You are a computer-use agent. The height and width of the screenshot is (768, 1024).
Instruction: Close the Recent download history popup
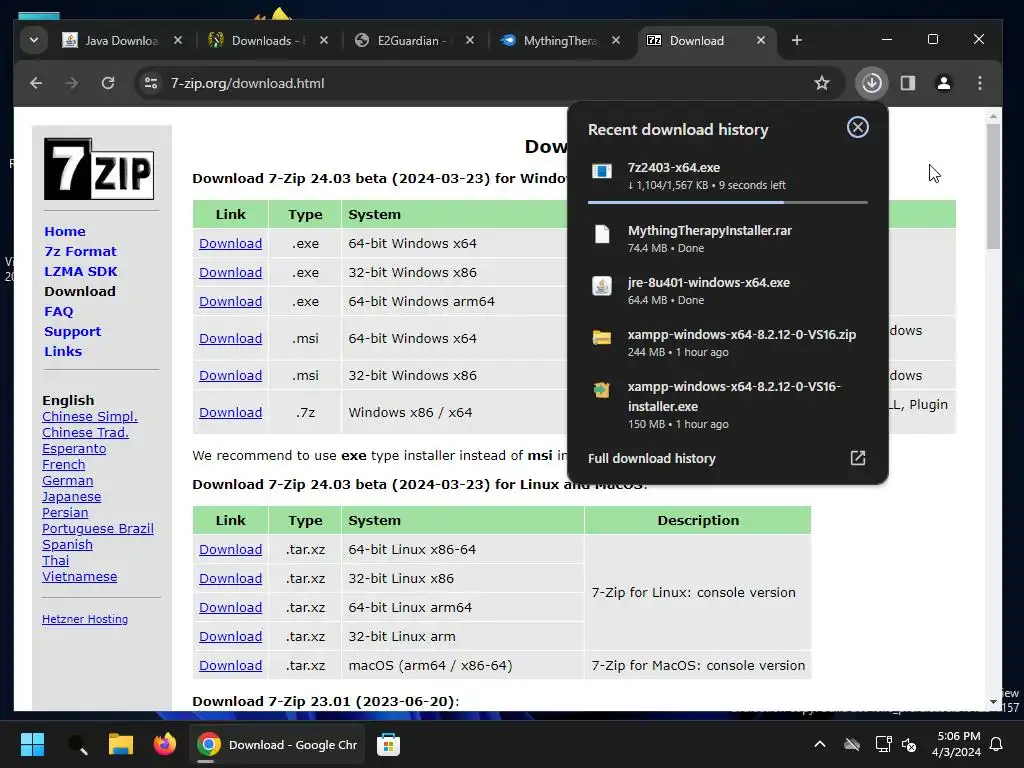[x=857, y=127]
